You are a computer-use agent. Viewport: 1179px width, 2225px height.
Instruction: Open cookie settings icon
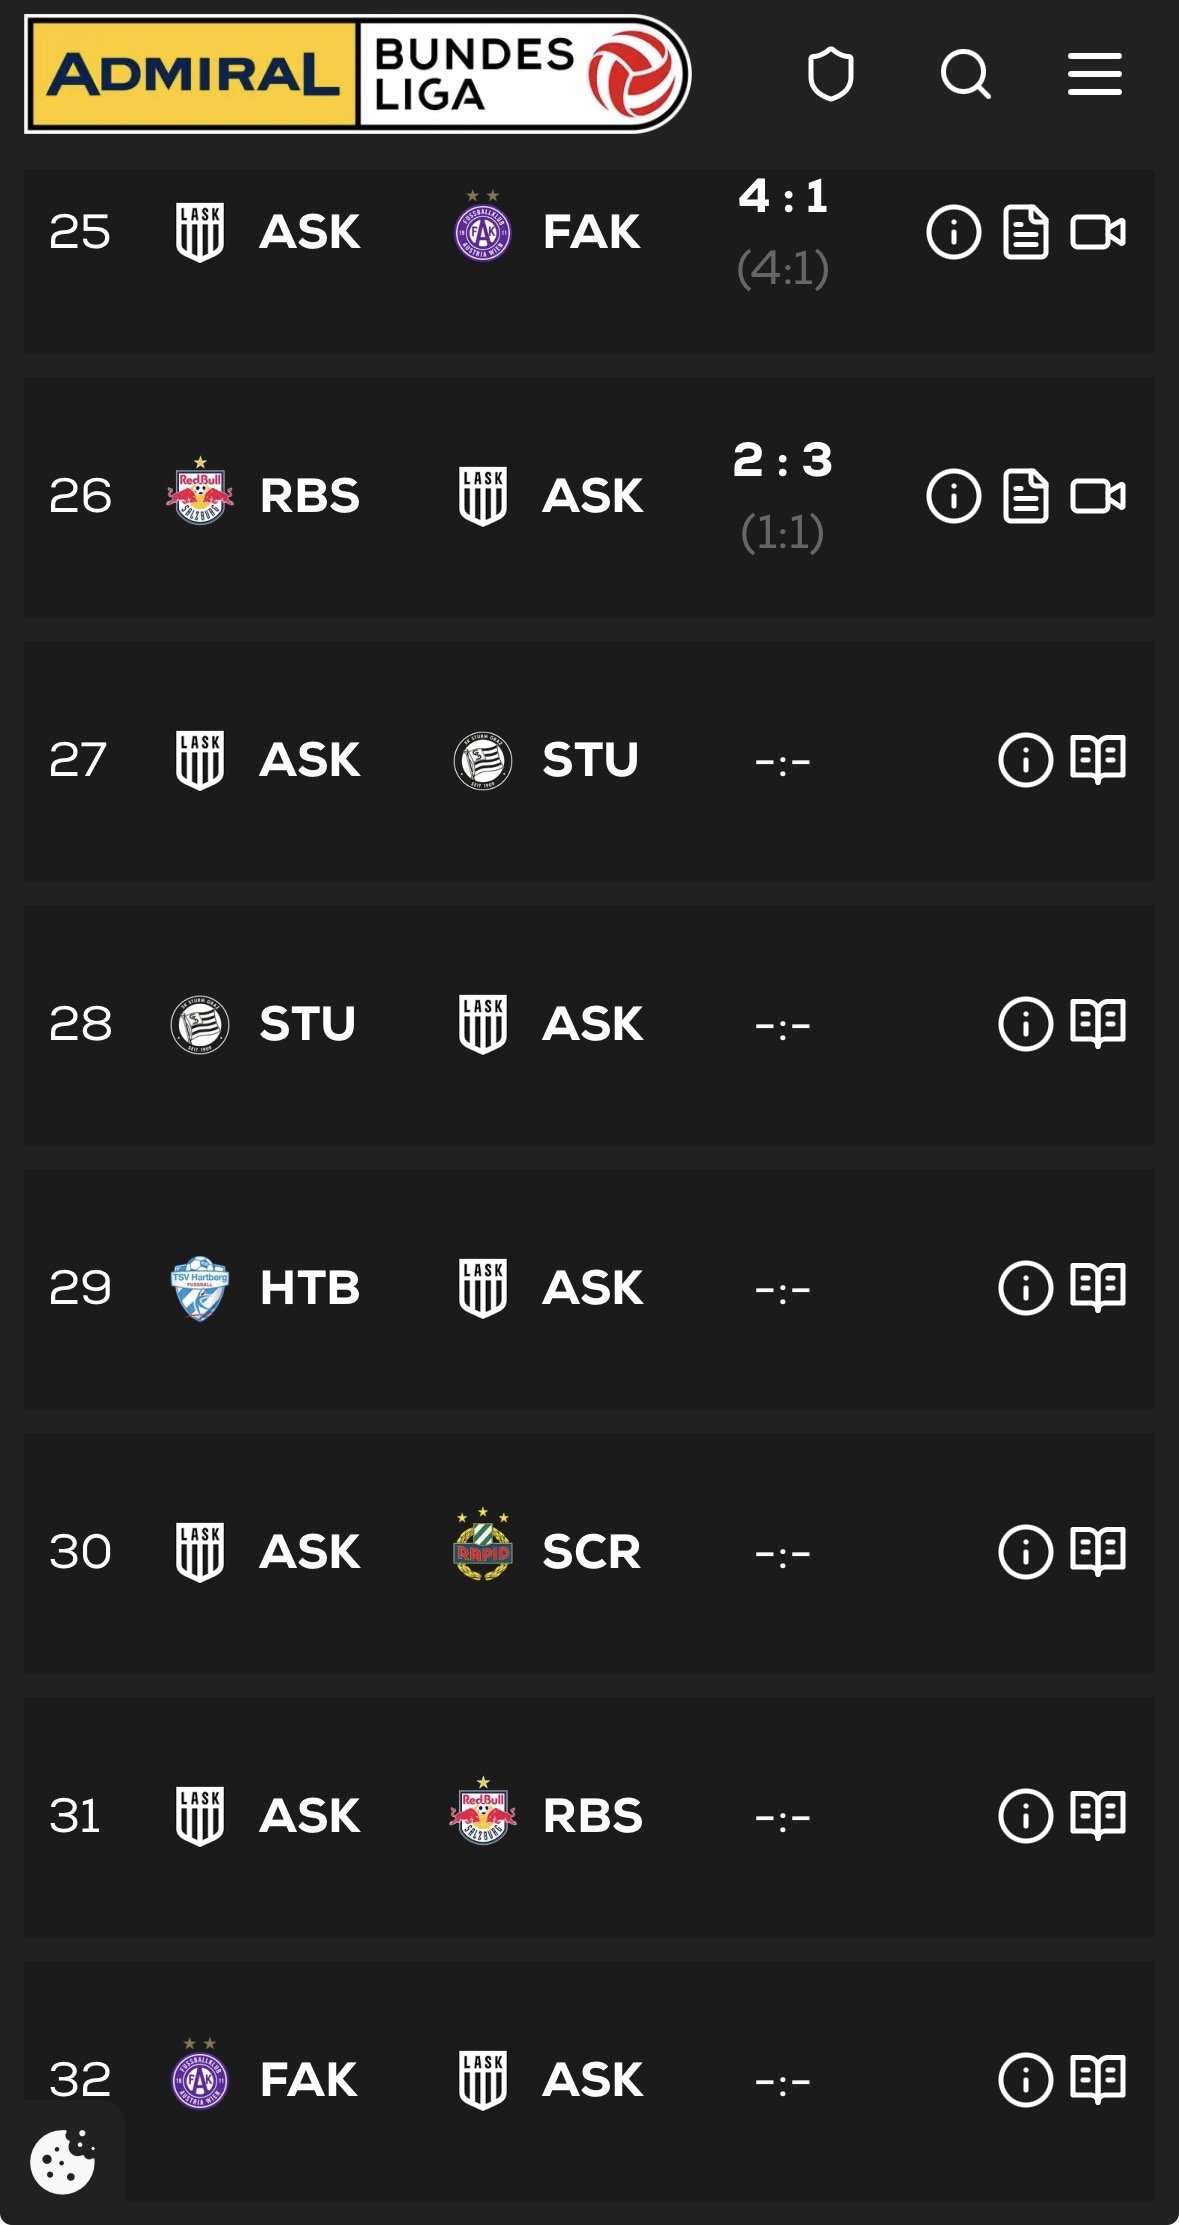[x=62, y=2162]
